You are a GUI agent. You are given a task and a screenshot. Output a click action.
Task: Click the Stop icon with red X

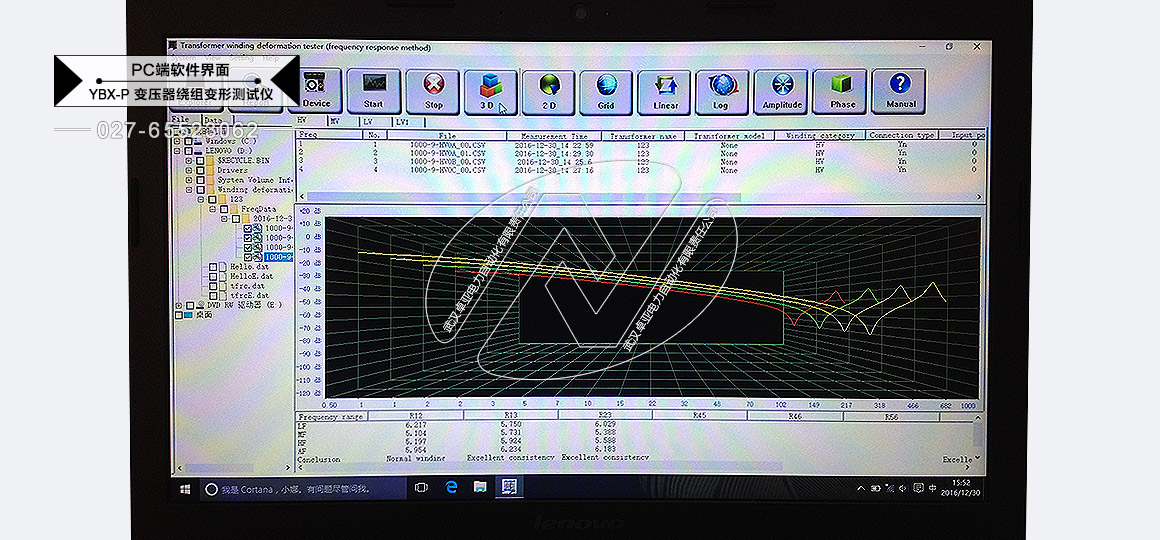434,91
